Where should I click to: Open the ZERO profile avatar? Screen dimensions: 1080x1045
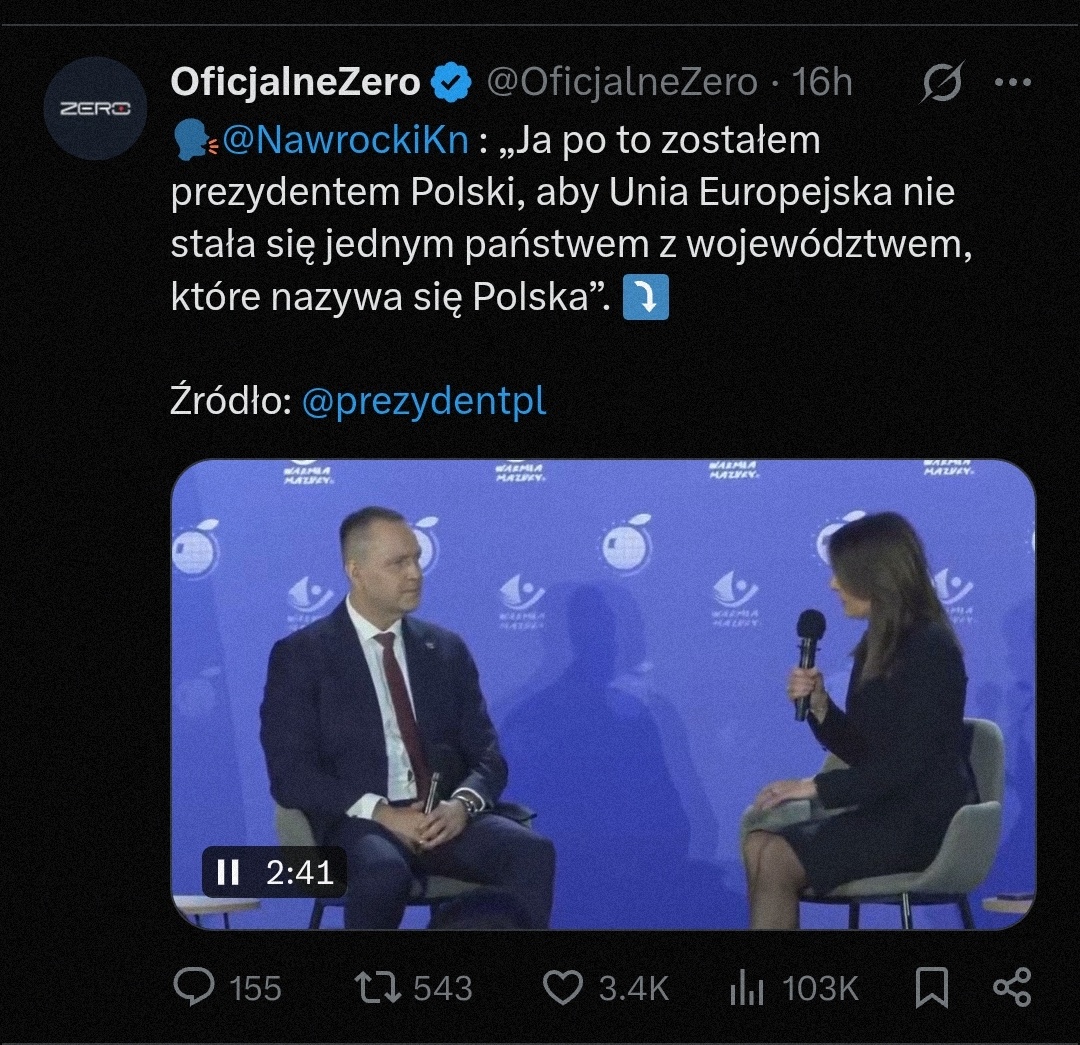(96, 108)
